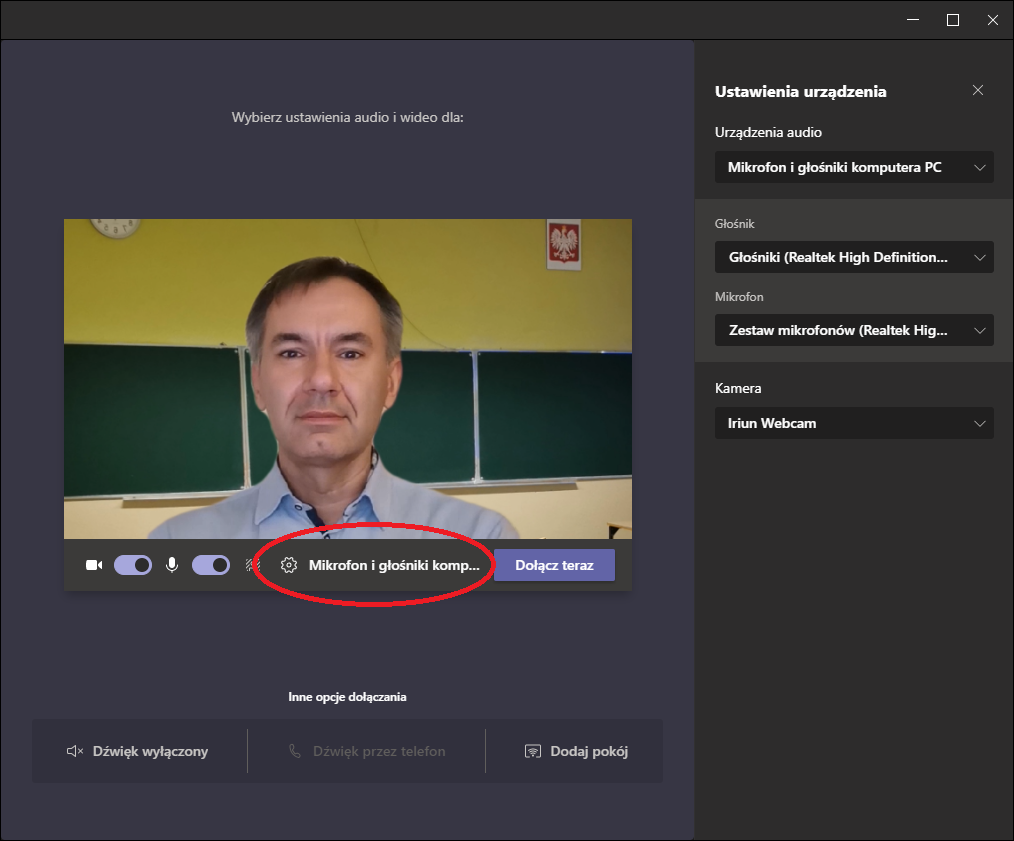1014x841 pixels.
Task: Choose the Dodaj pokój option
Action: tap(588, 751)
